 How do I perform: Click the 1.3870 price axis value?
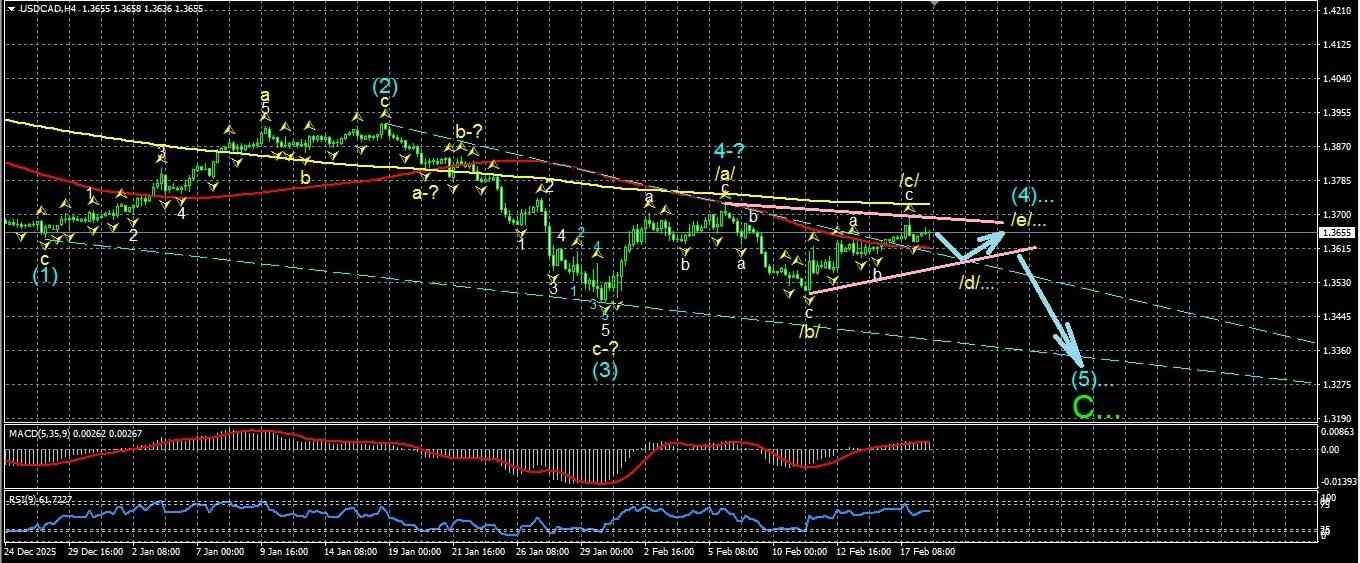coord(1337,147)
